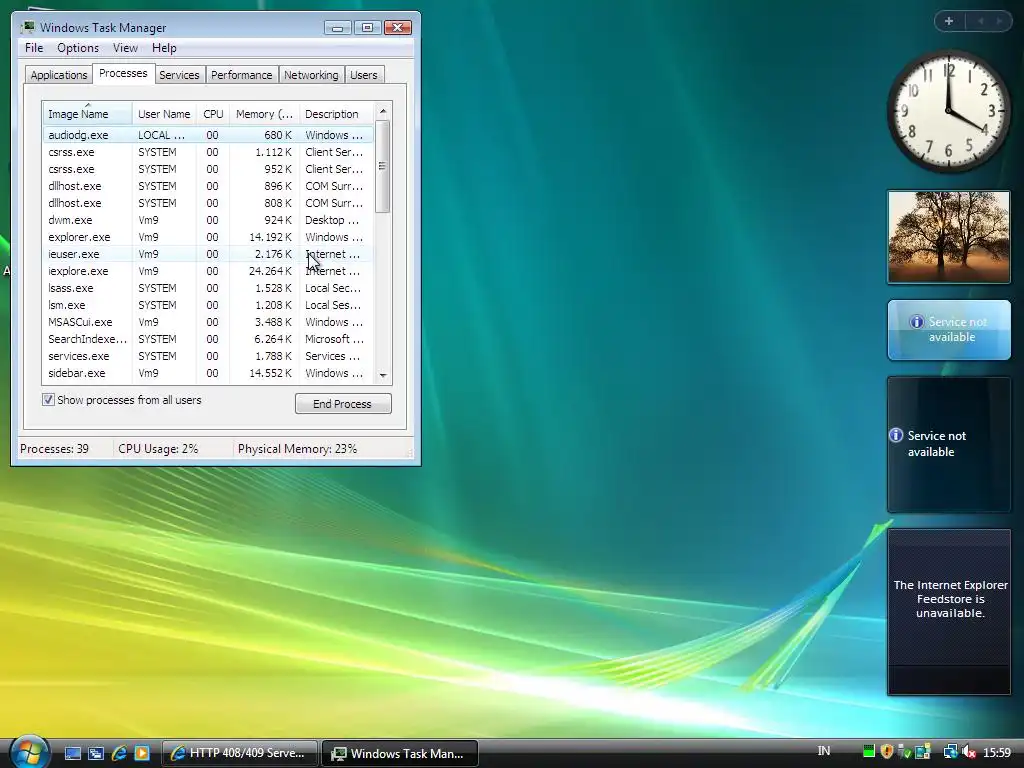Click the Add Gadgets plus button in sidebar
The image size is (1024, 768).
tap(949, 21)
